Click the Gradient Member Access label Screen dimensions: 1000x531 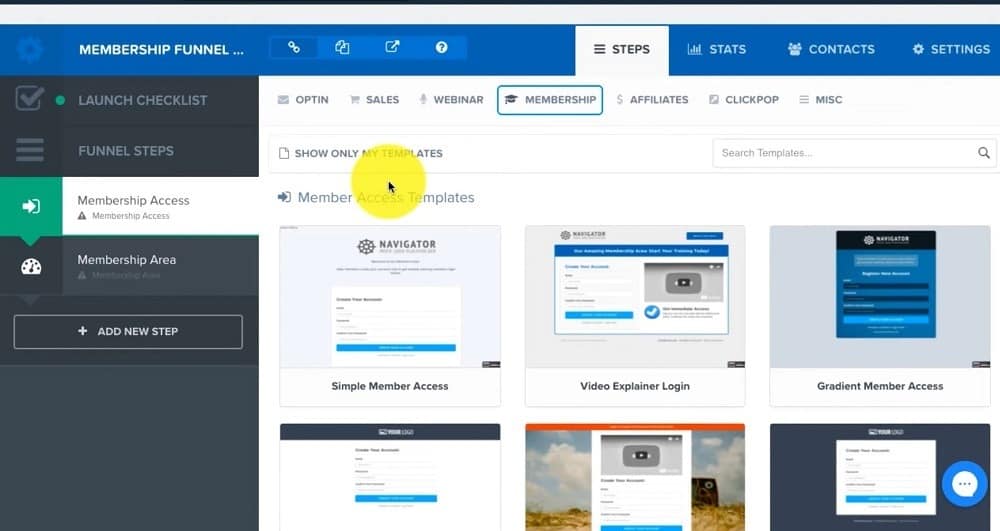coord(880,386)
